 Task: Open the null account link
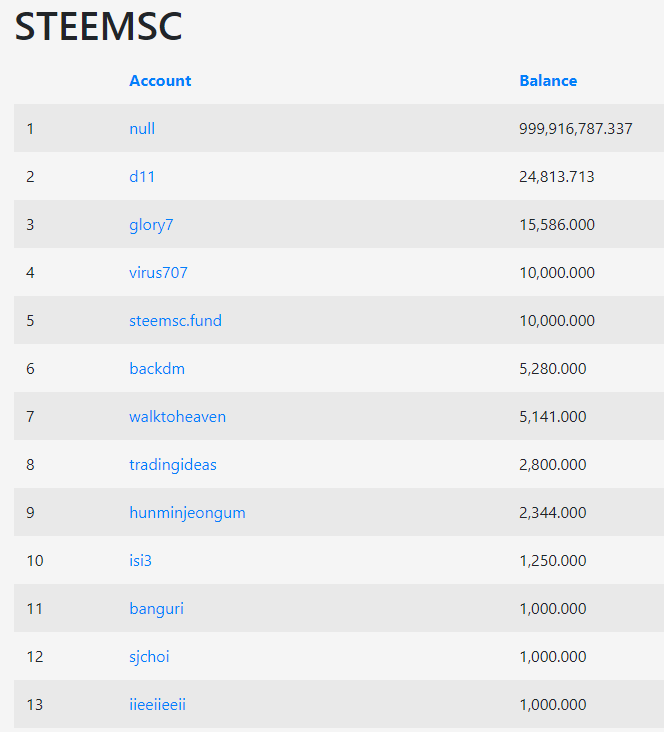pos(142,128)
